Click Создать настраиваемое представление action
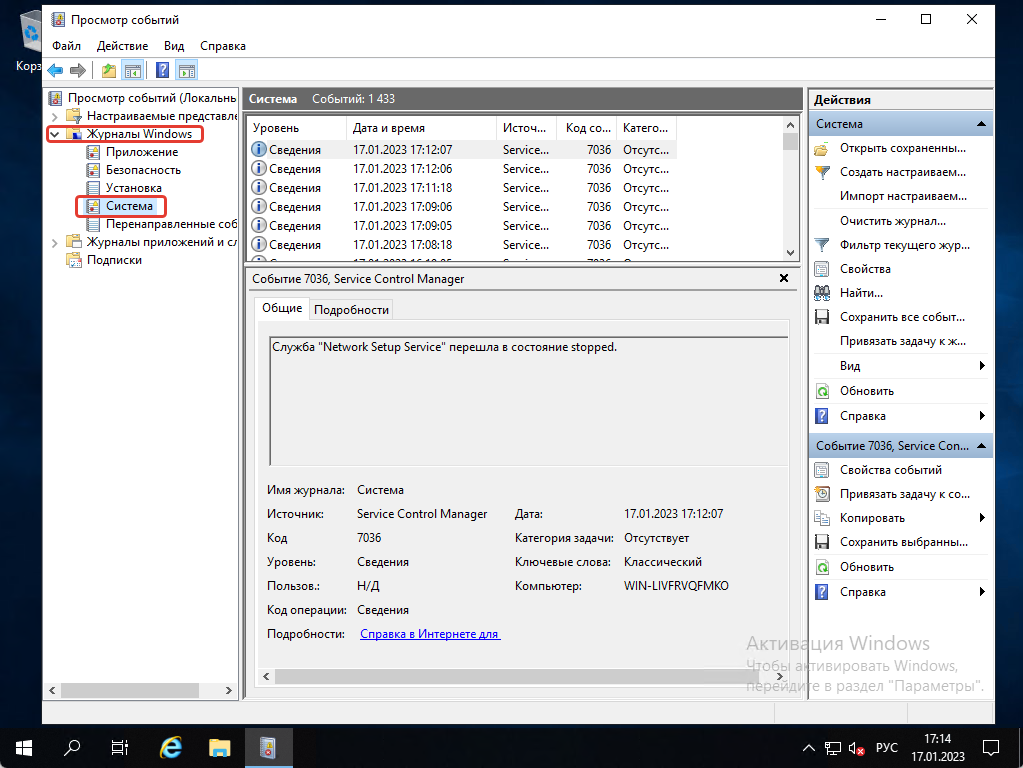The height and width of the screenshot is (768, 1023). pyautogui.click(x=901, y=172)
